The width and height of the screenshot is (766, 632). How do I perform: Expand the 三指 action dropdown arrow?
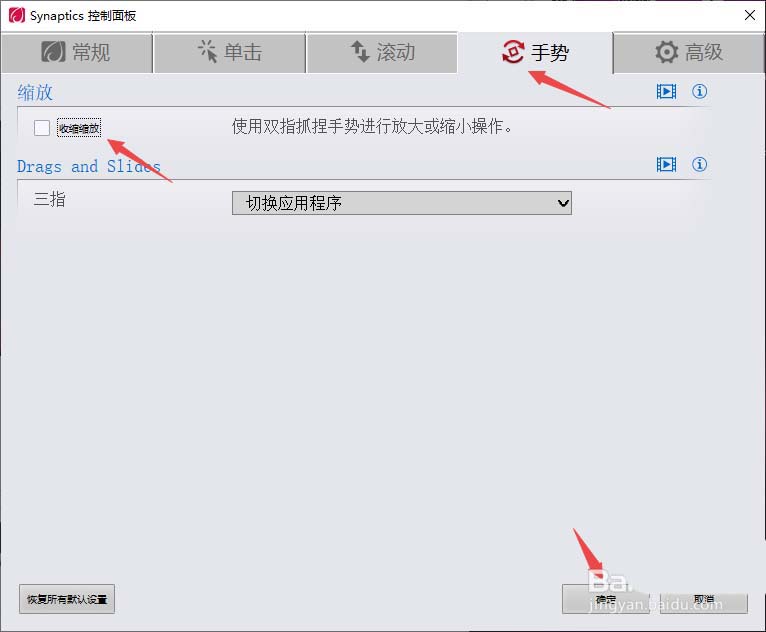[563, 203]
